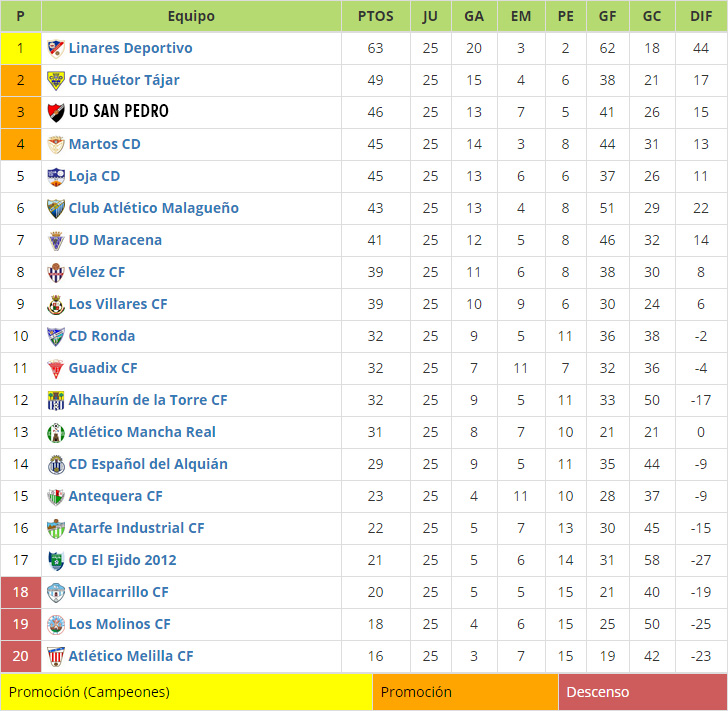
Task: Open the Martos CD team link
Action: click(104, 144)
